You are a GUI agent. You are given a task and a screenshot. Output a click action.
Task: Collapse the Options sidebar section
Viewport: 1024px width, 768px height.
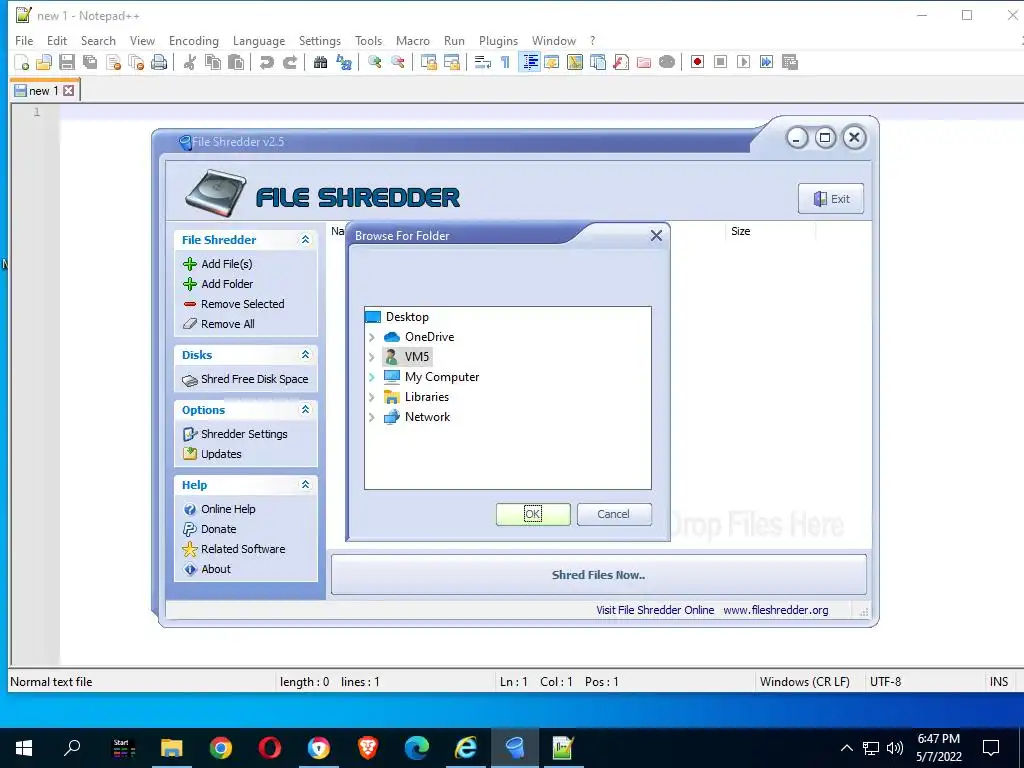coord(305,409)
